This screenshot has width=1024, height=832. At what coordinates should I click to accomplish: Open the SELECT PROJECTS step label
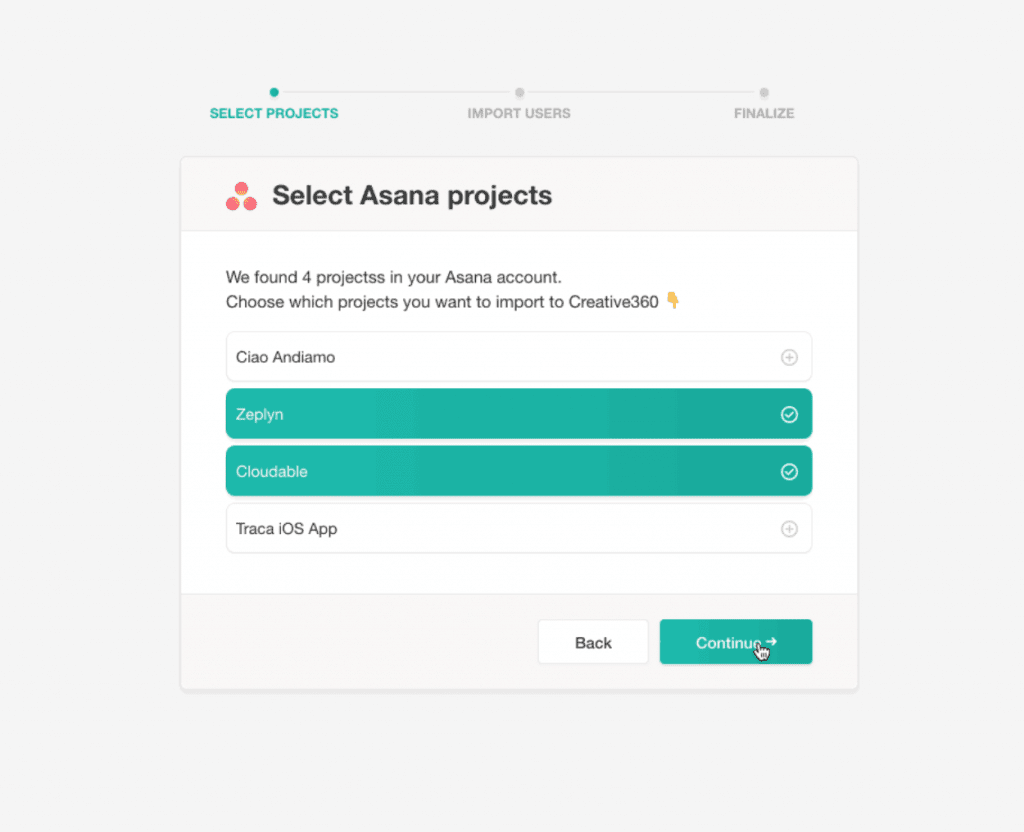274,114
